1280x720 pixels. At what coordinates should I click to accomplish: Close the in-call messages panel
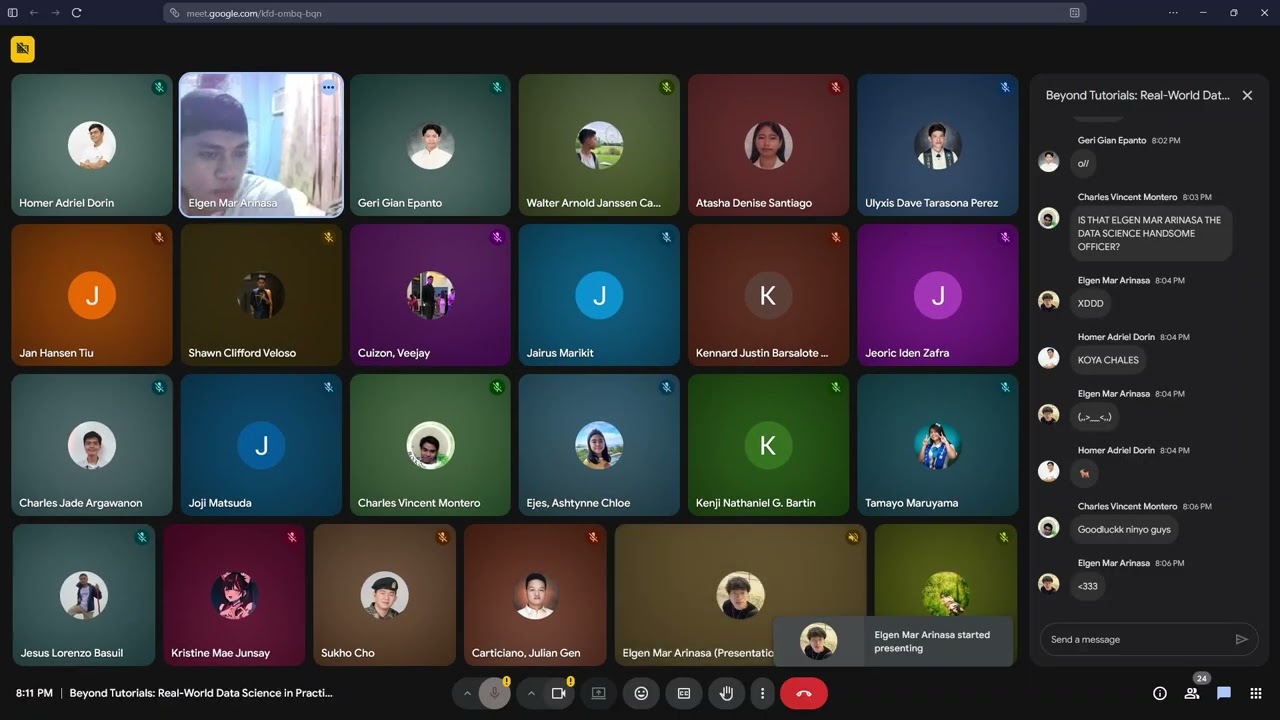[x=1247, y=95]
